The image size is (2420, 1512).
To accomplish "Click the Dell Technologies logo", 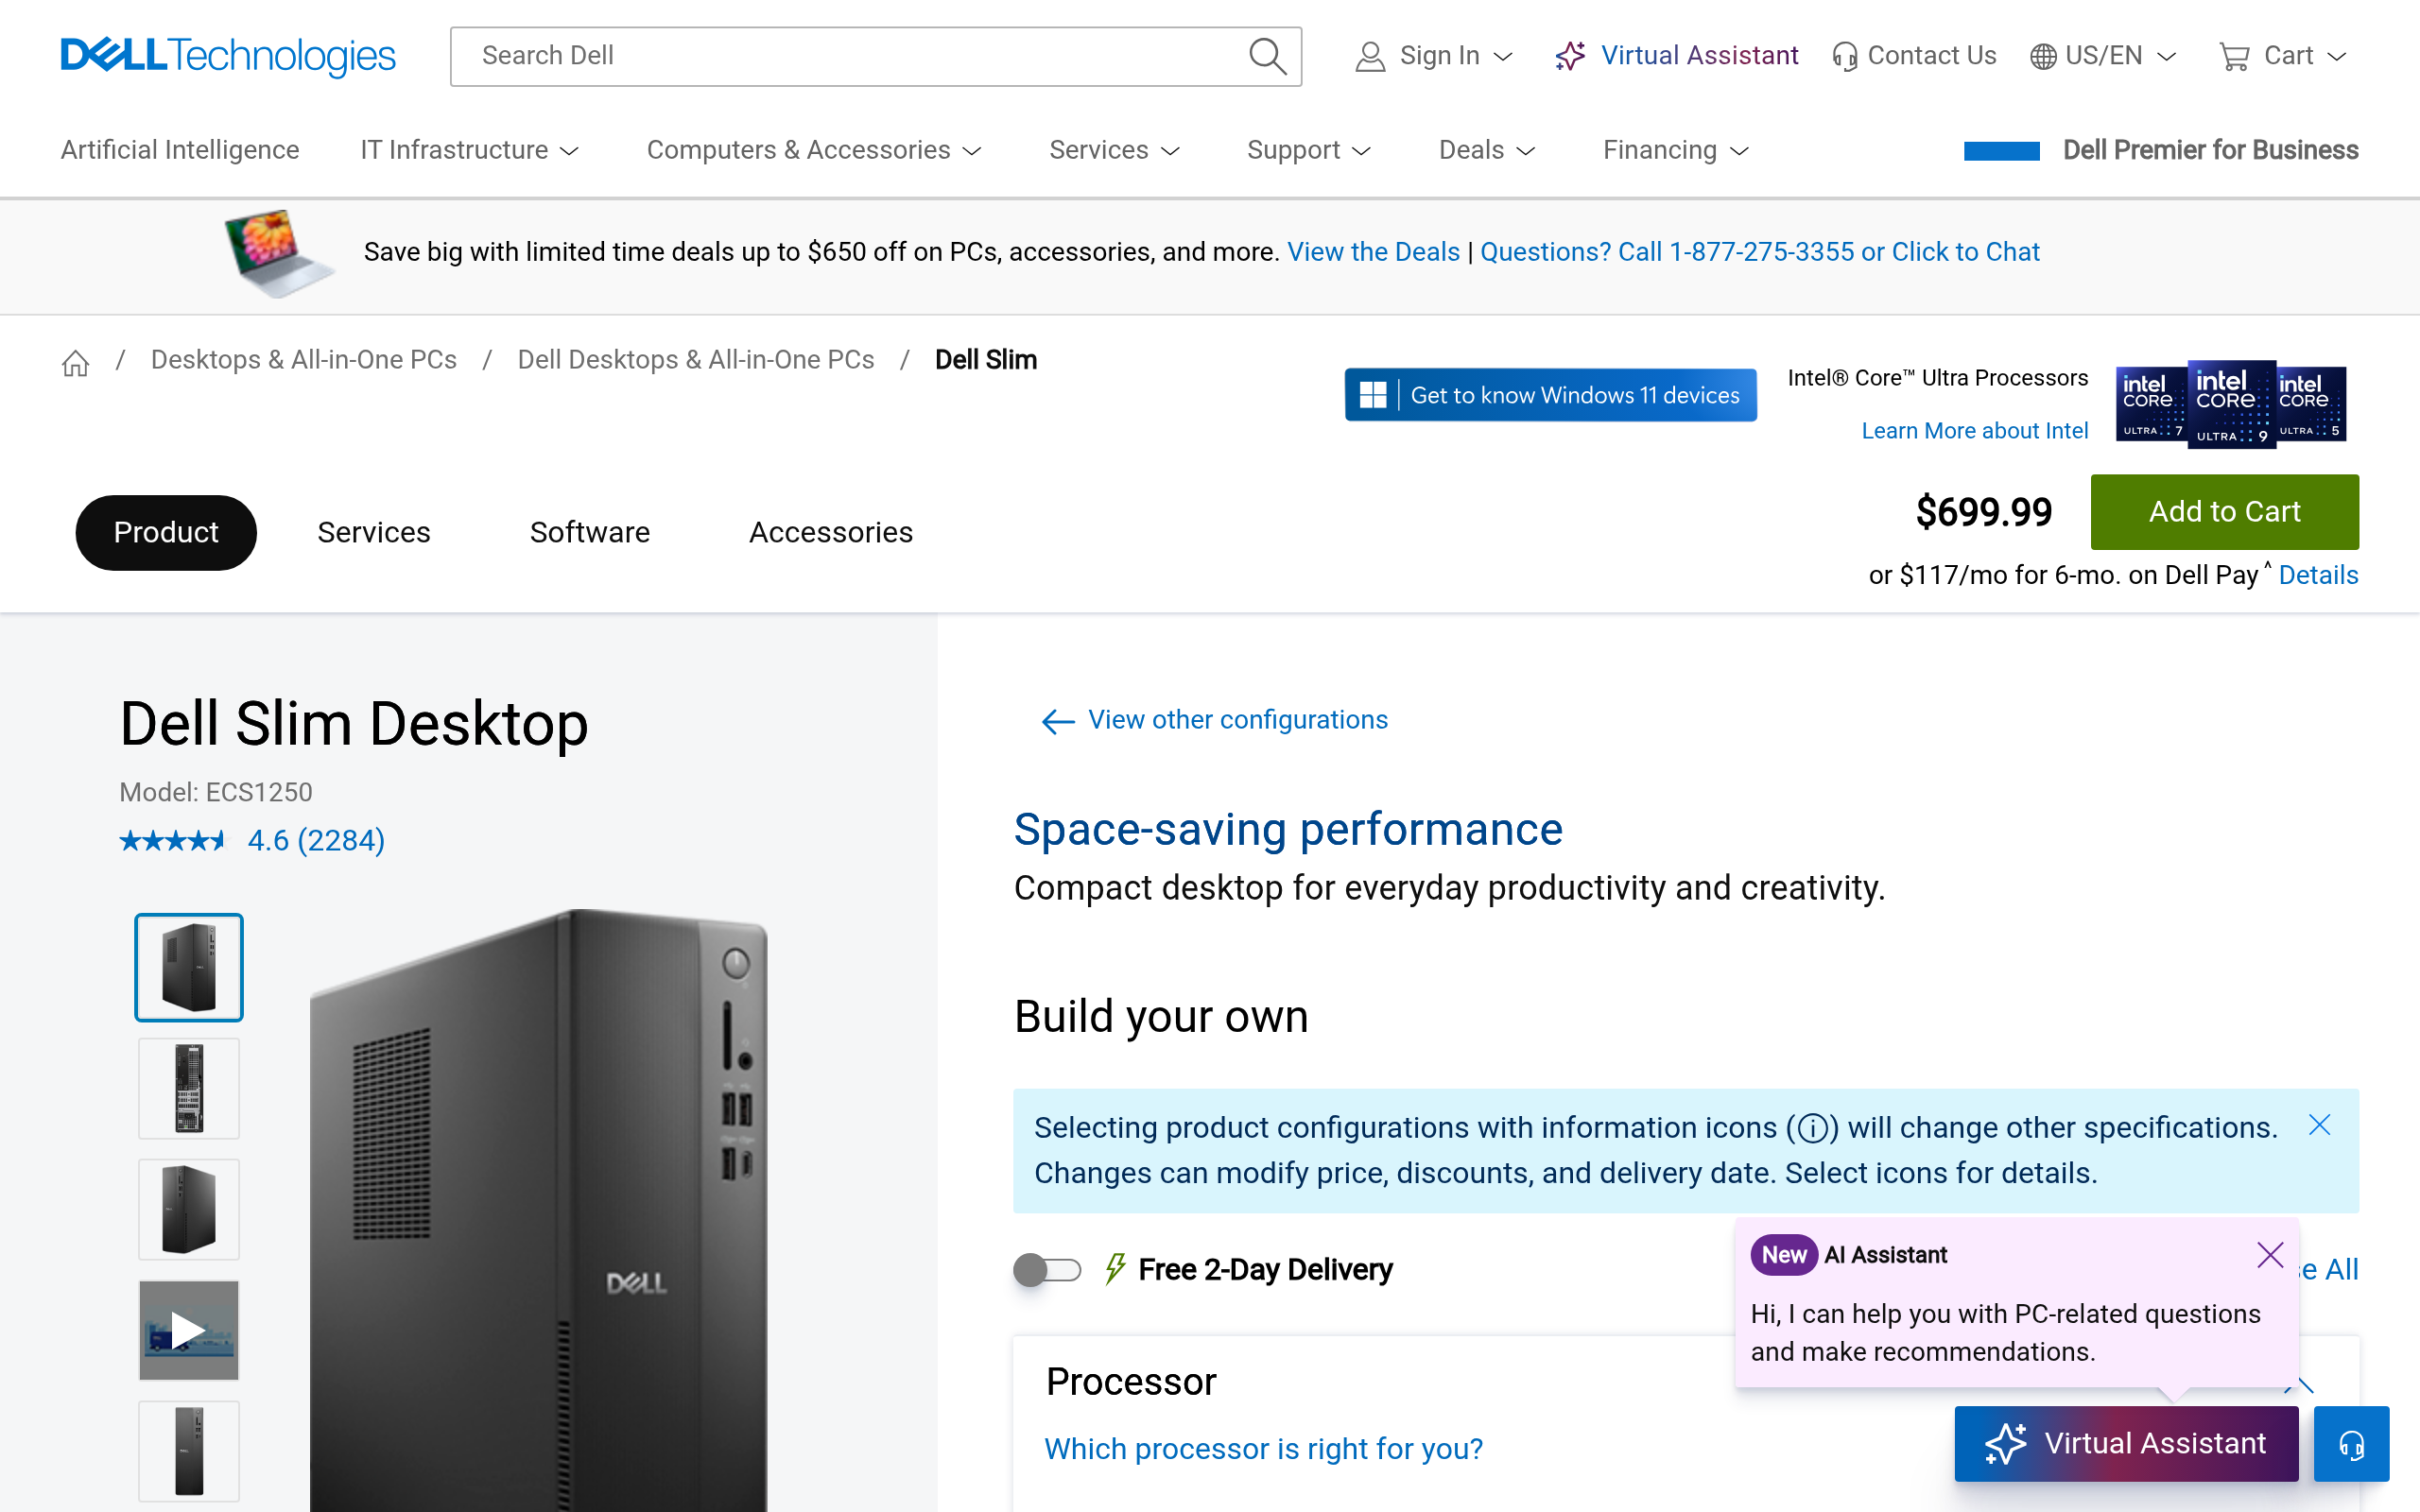I will click(228, 56).
